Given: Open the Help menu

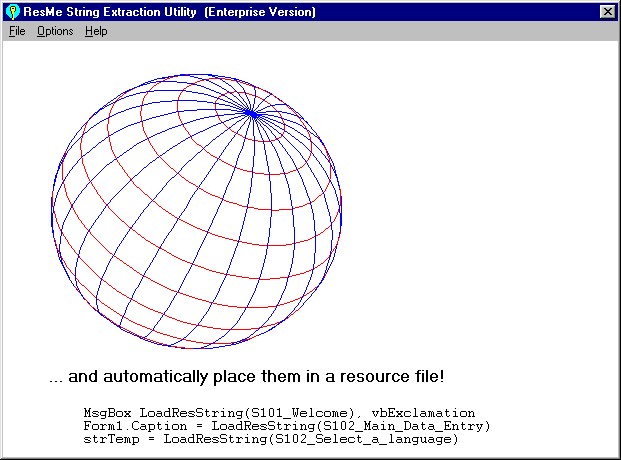Looking at the screenshot, I should [96, 31].
